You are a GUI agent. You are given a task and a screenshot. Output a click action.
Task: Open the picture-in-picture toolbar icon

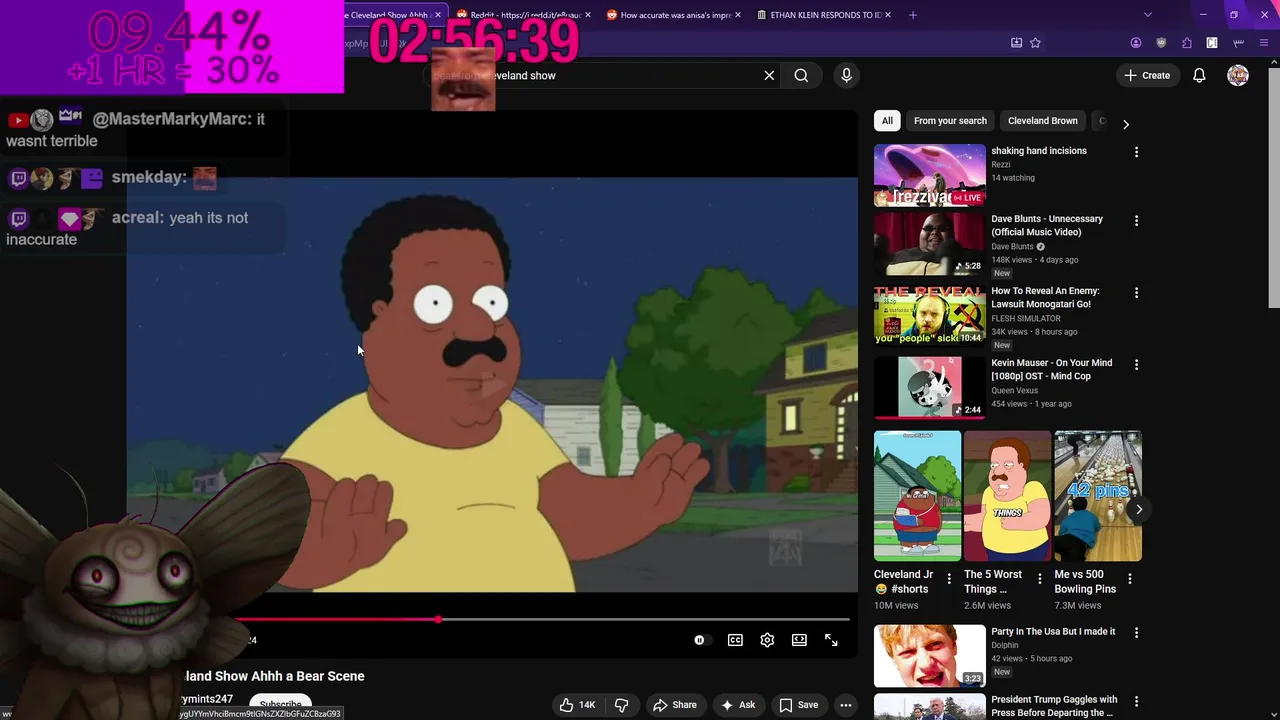tap(1016, 43)
